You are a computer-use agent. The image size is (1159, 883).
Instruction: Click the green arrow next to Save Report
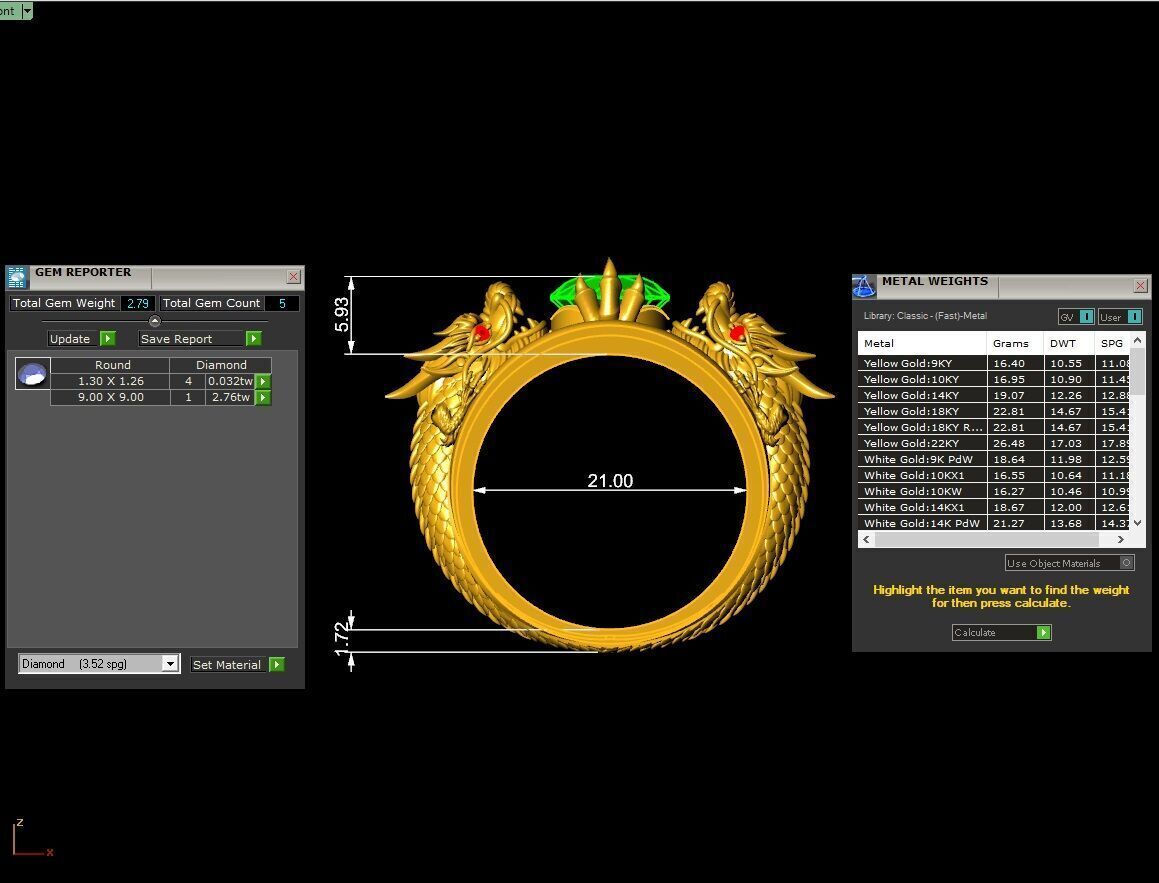tap(254, 338)
